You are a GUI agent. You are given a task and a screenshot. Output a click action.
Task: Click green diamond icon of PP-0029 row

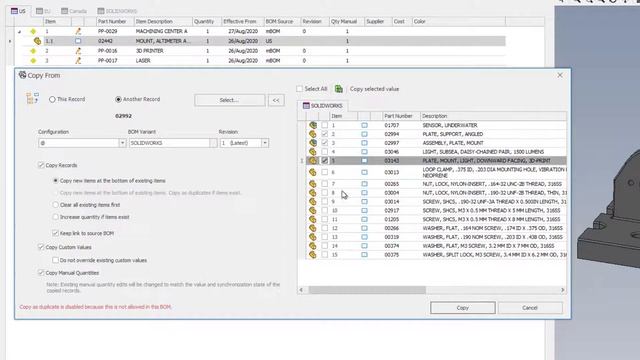coord(33,31)
